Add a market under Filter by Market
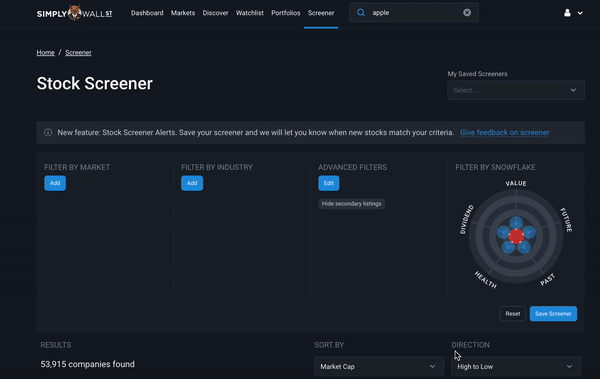Viewport: 600px width, 379px height. [x=55, y=183]
